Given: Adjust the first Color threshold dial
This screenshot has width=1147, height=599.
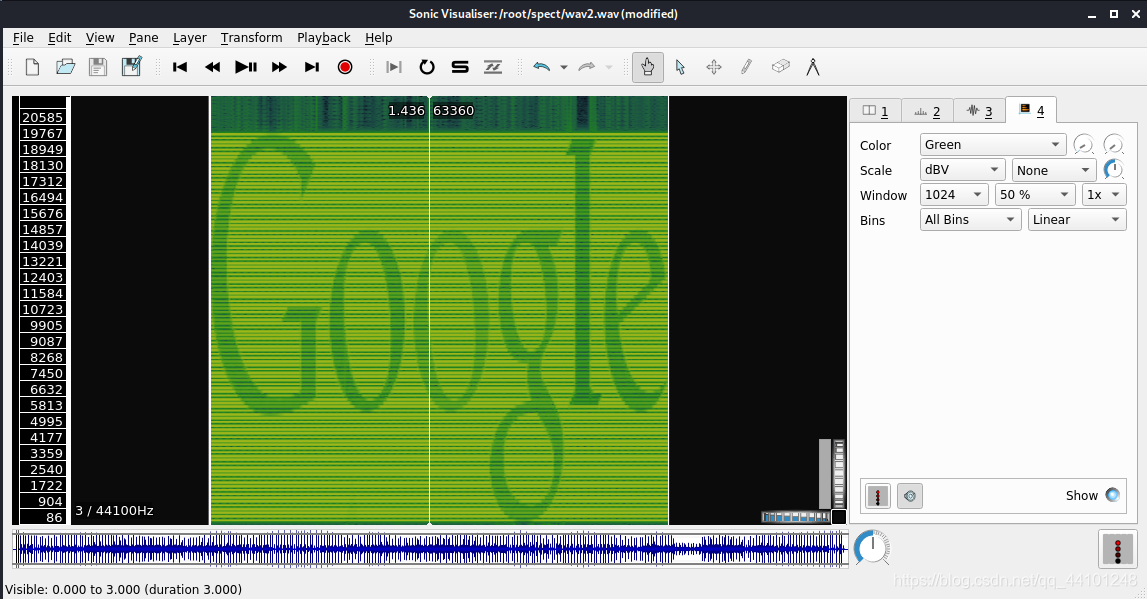Looking at the screenshot, I should [x=1083, y=145].
